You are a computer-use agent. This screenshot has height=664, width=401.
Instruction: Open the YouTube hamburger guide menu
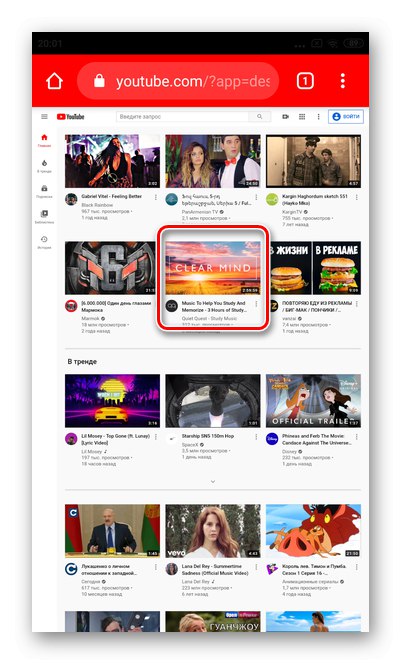coord(44,116)
